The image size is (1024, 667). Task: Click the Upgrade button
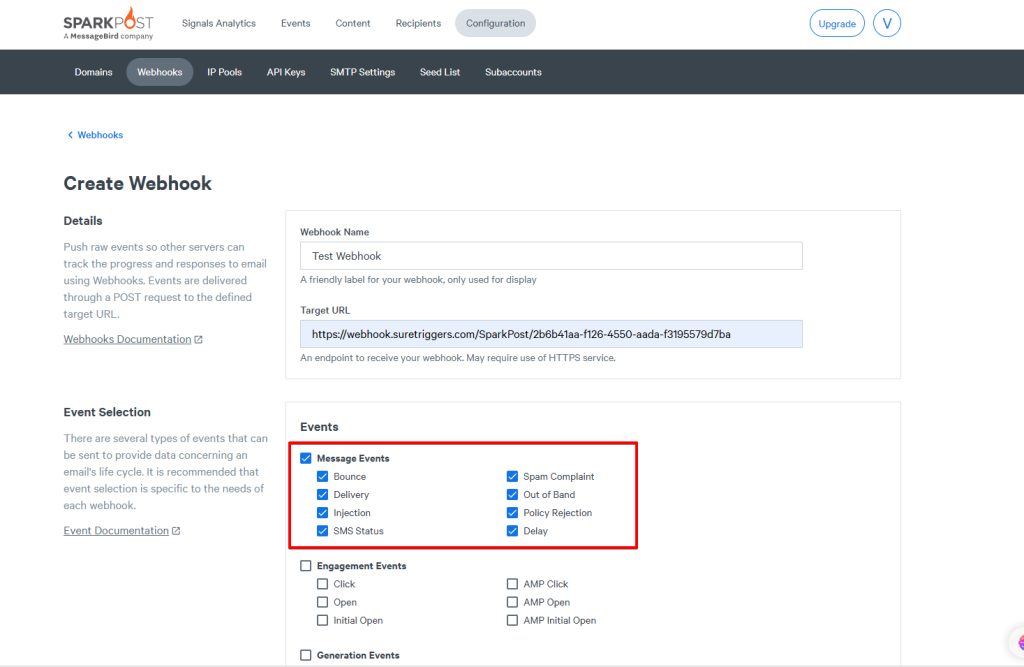click(x=837, y=24)
